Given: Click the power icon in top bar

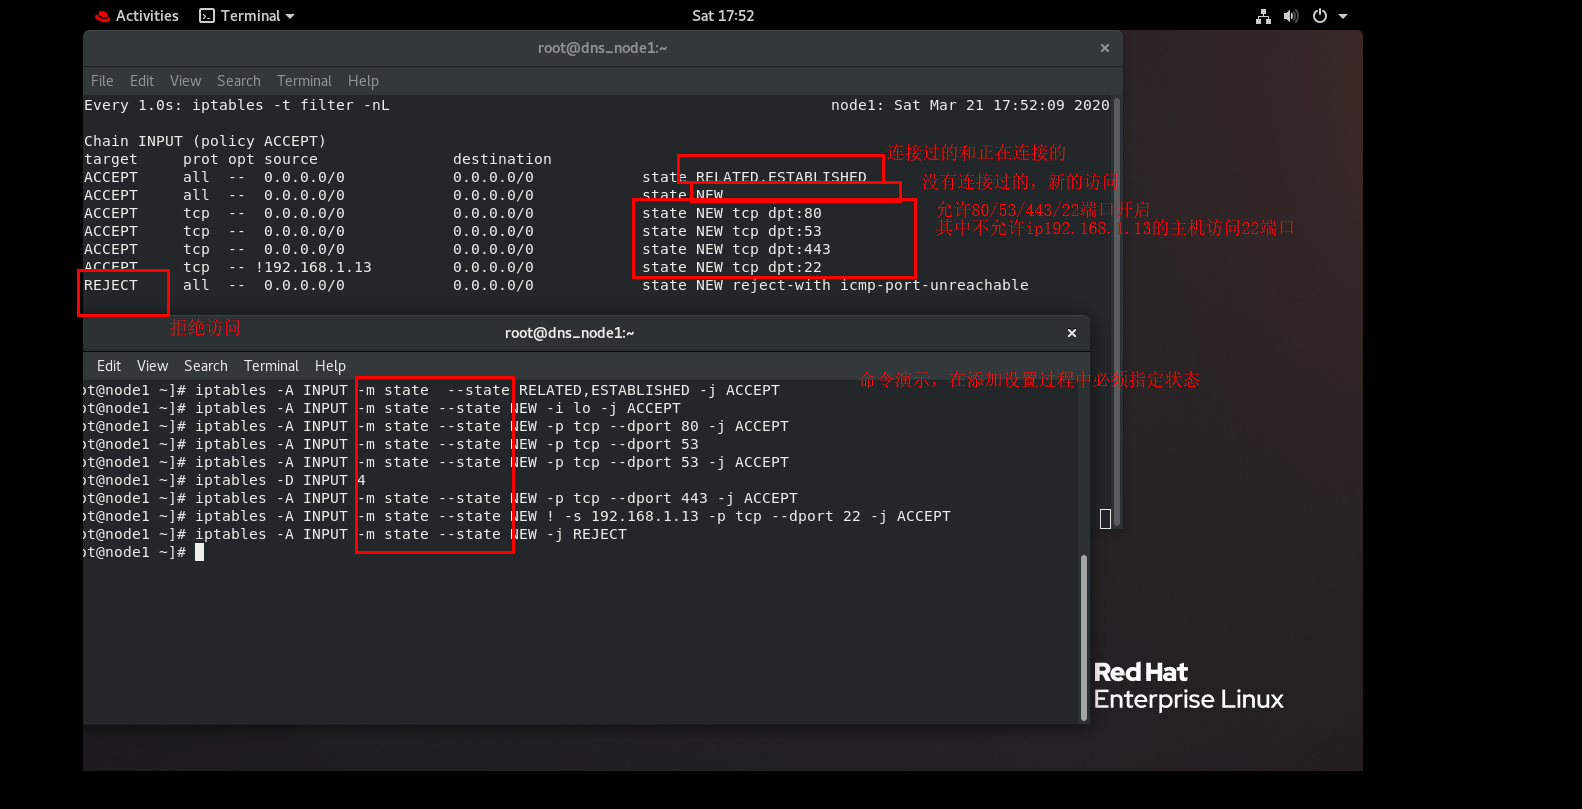Looking at the screenshot, I should (x=1320, y=16).
